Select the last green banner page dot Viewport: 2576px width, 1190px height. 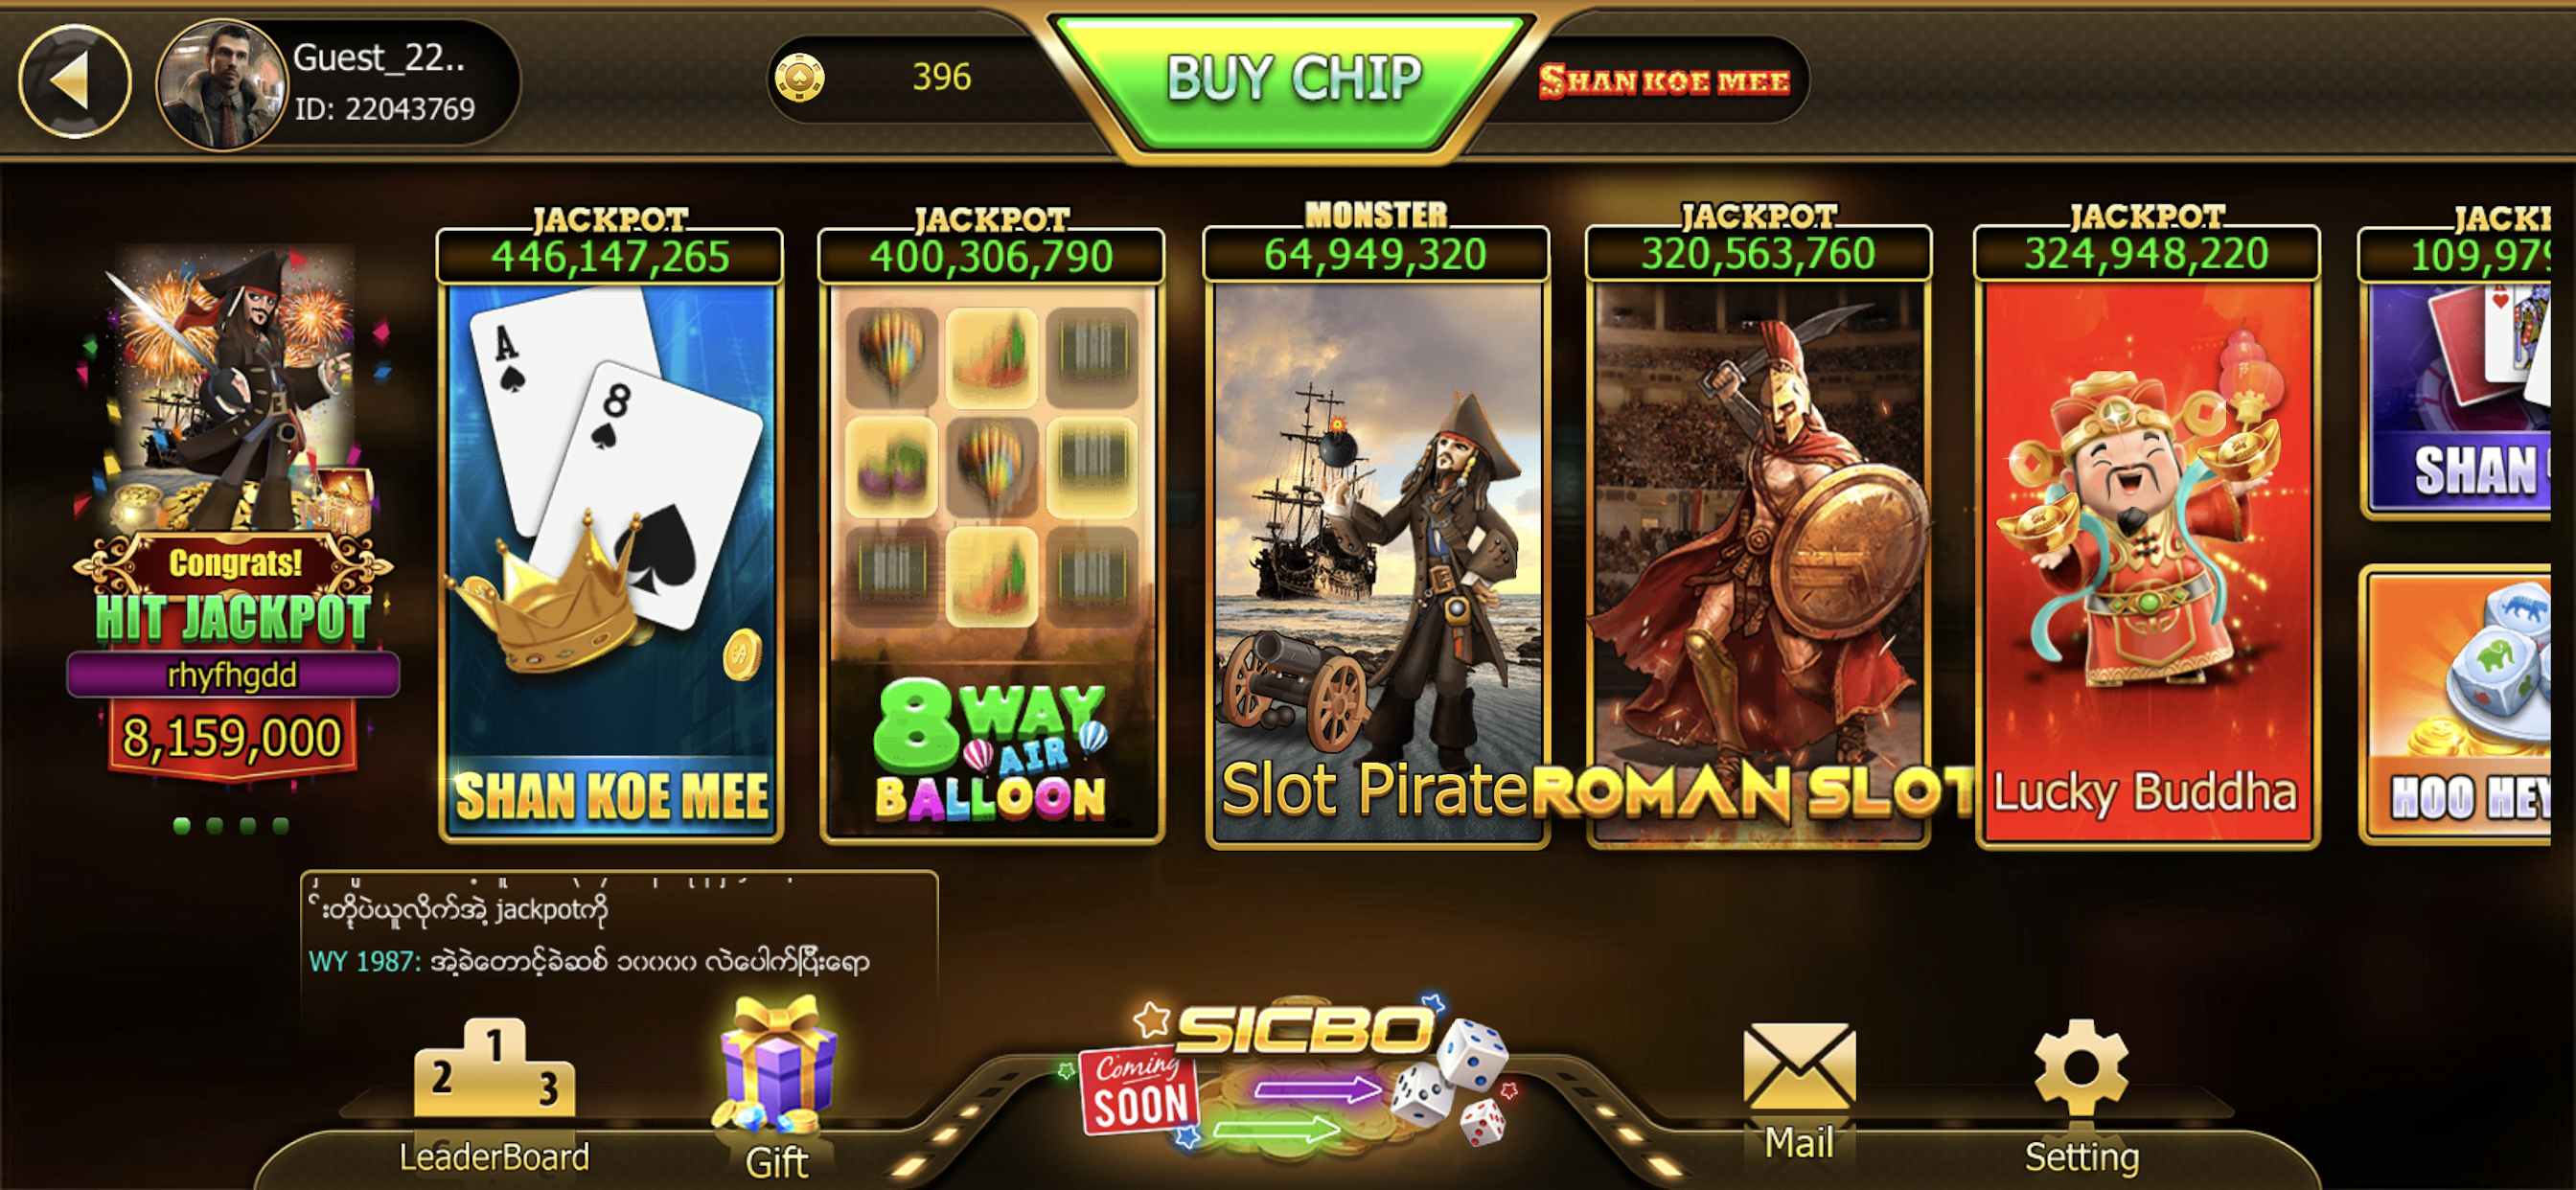(x=281, y=826)
